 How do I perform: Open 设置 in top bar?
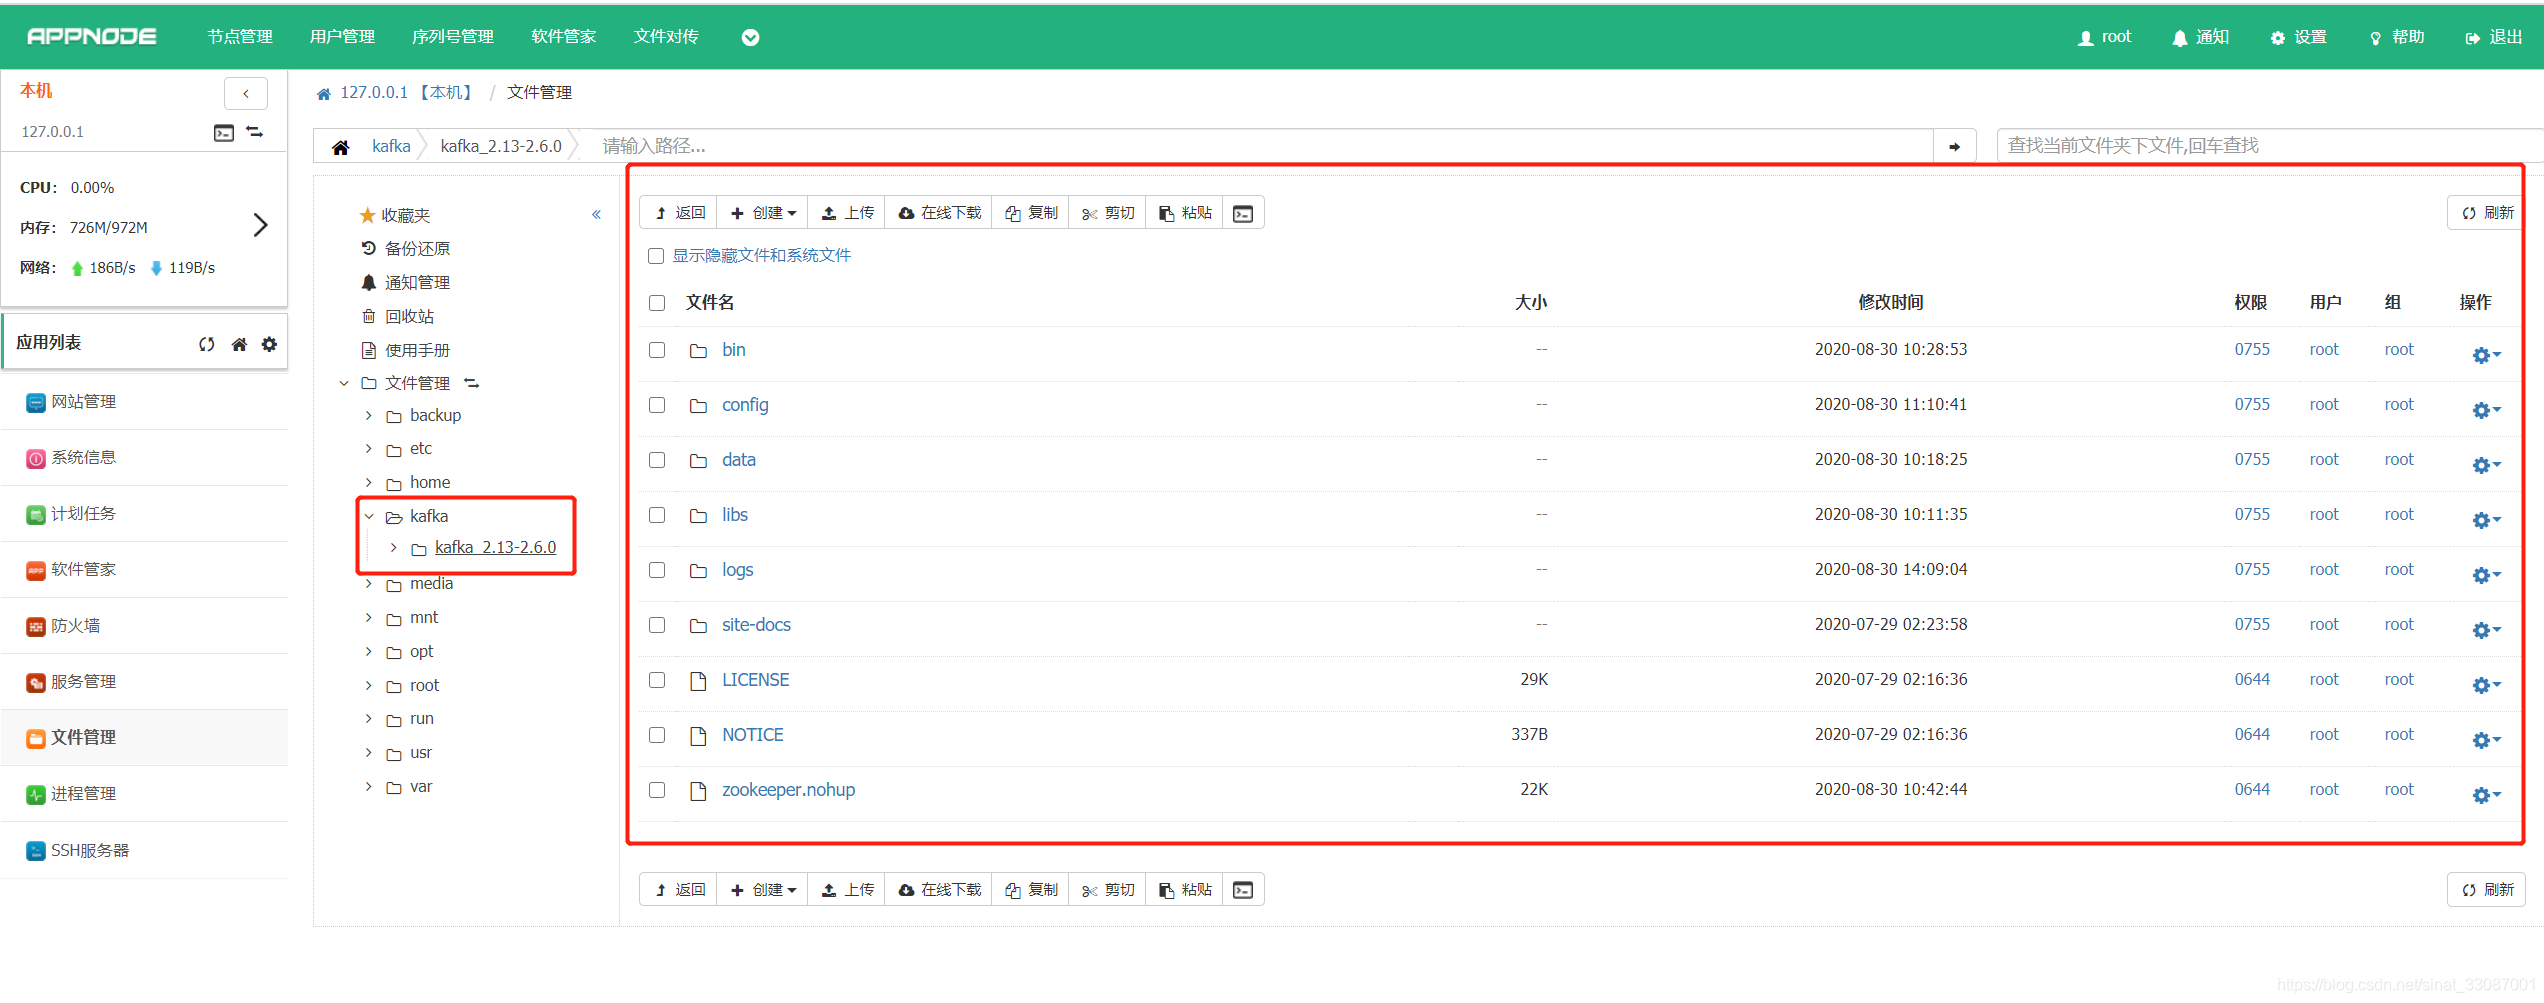(x=2298, y=37)
